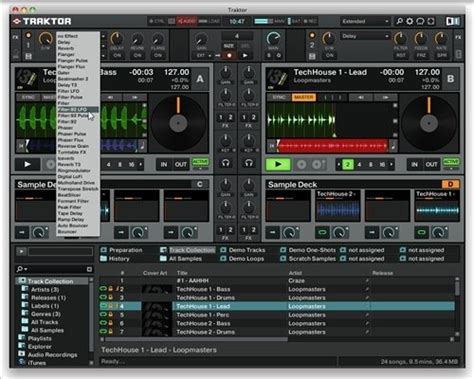Toggle FX 1 assign on left channel
474x379 pixels.
tap(221, 118)
